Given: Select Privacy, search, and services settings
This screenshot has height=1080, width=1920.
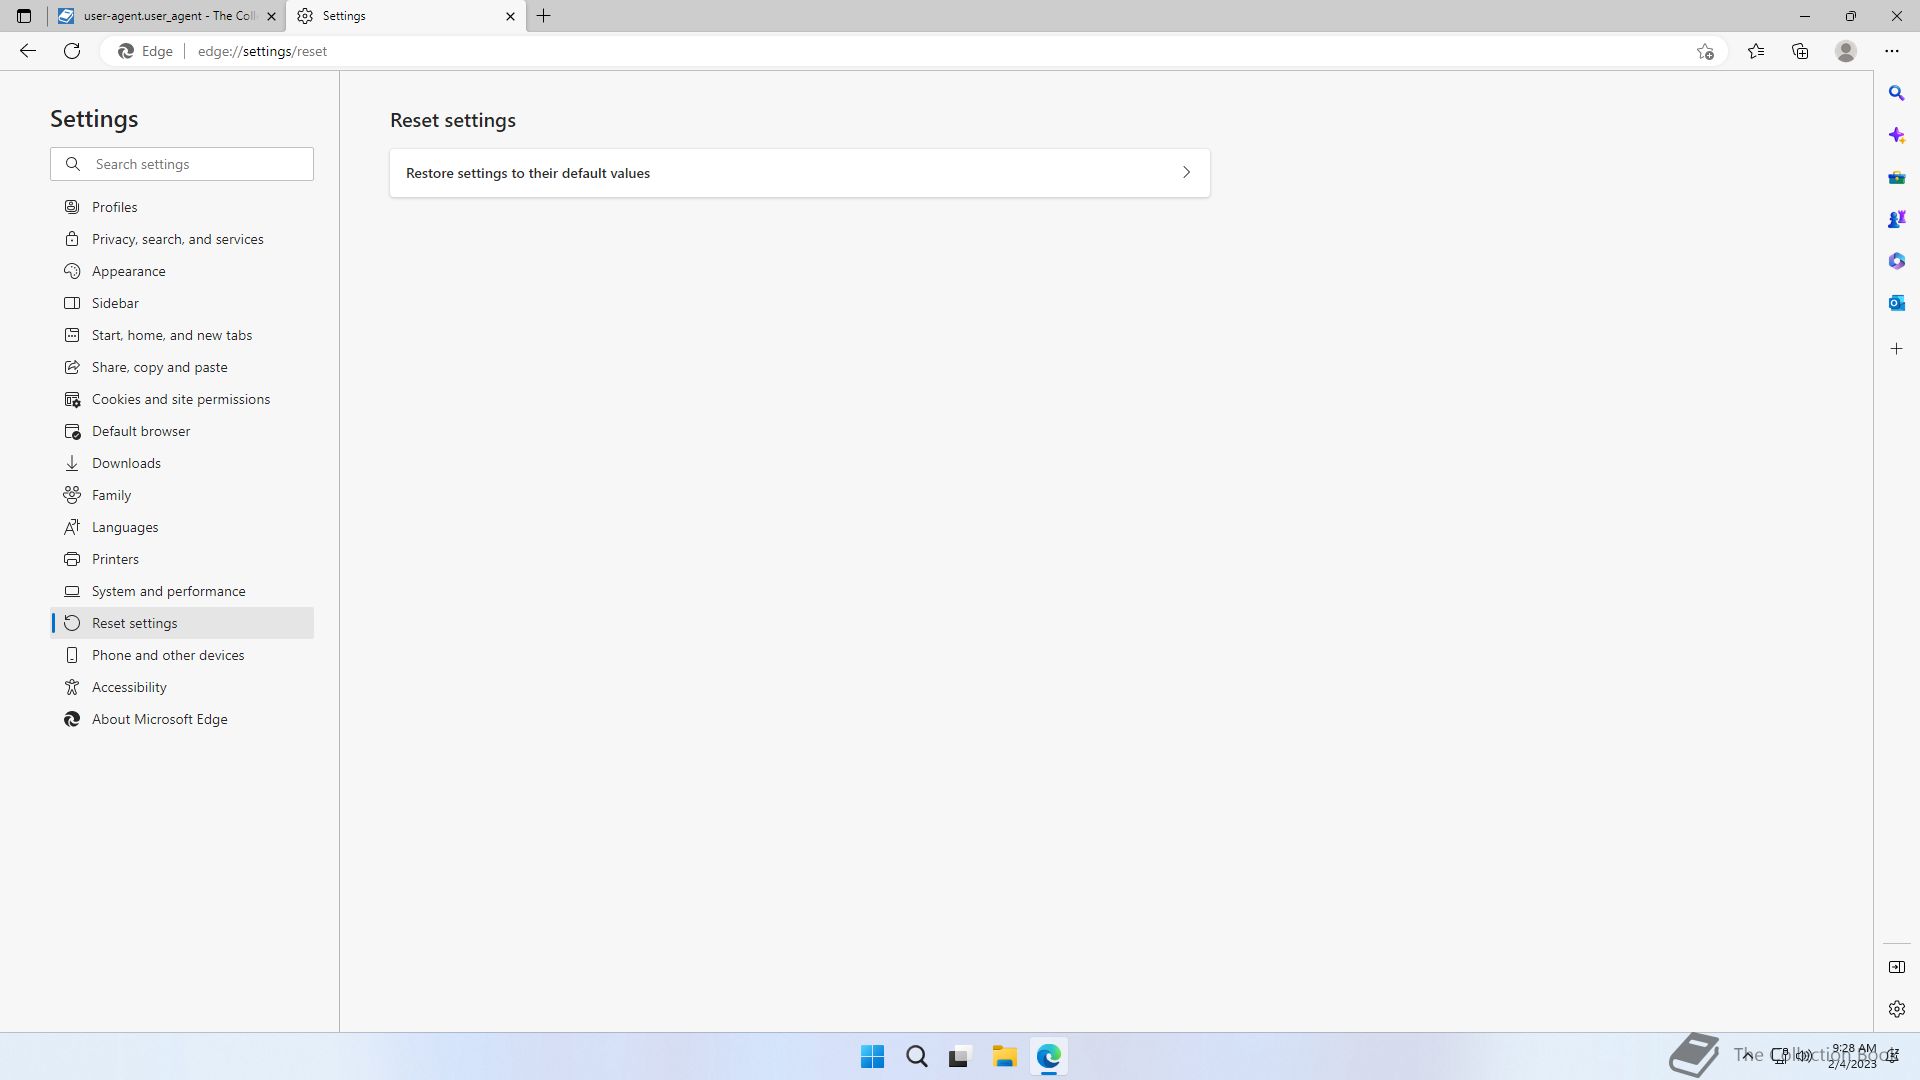Looking at the screenshot, I should point(177,239).
